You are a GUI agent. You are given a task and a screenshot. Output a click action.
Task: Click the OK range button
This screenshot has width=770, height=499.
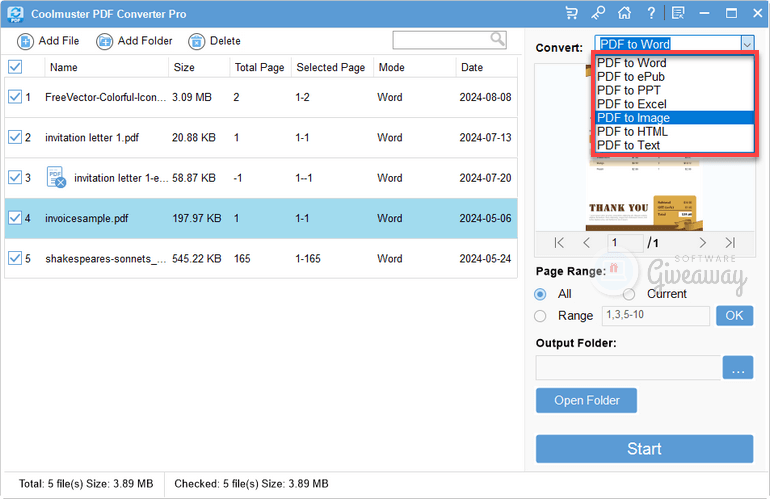tap(734, 315)
